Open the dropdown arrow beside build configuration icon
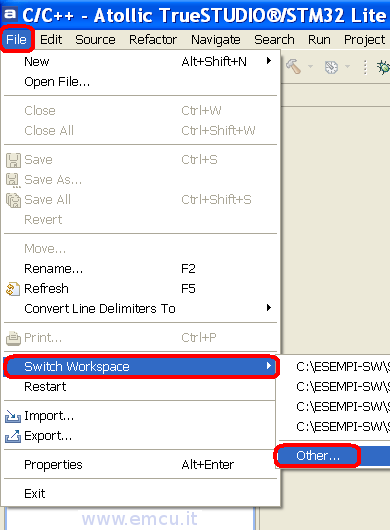The image size is (390, 530). pos(347,67)
